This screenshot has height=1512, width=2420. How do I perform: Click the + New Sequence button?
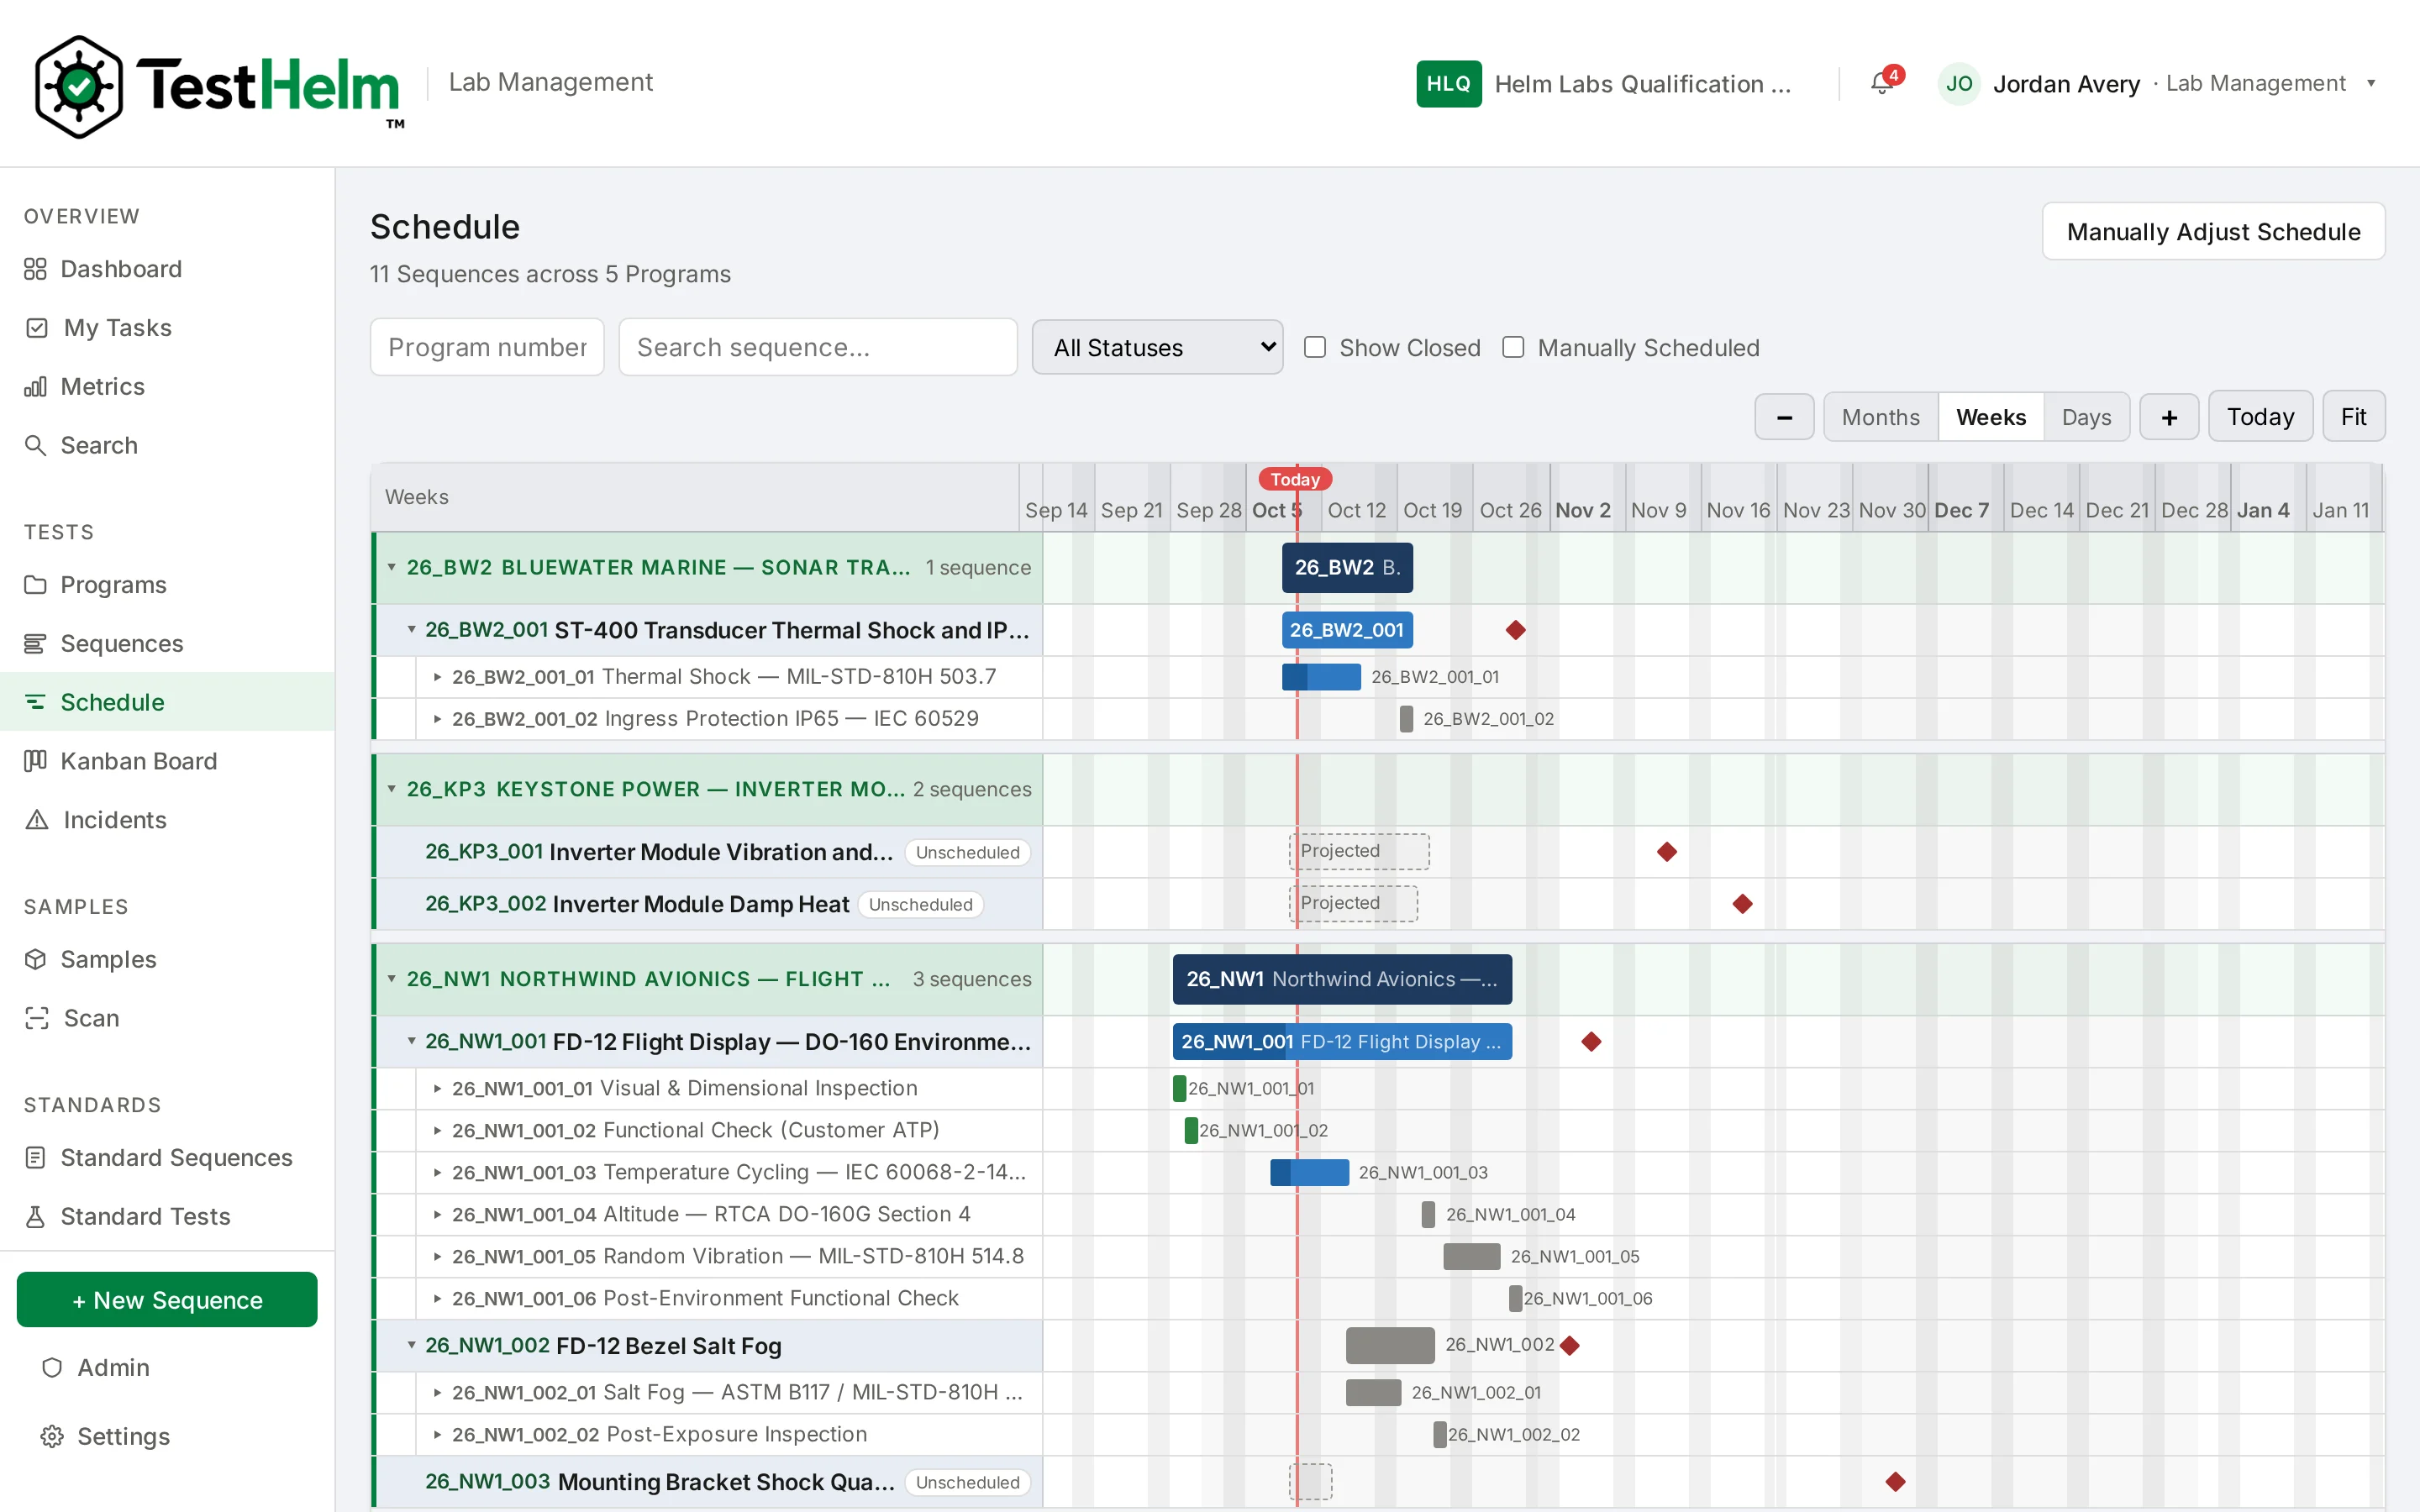167,1300
